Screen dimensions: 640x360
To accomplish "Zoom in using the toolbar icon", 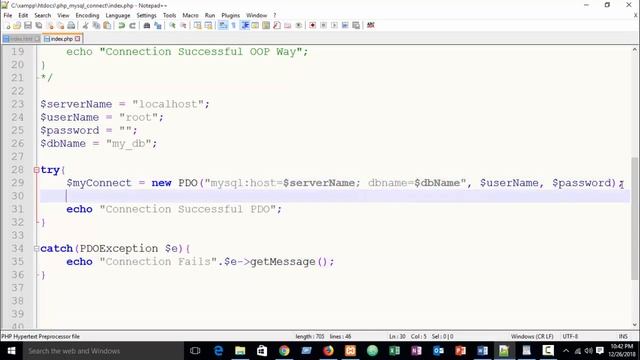I will tap(172, 25).
